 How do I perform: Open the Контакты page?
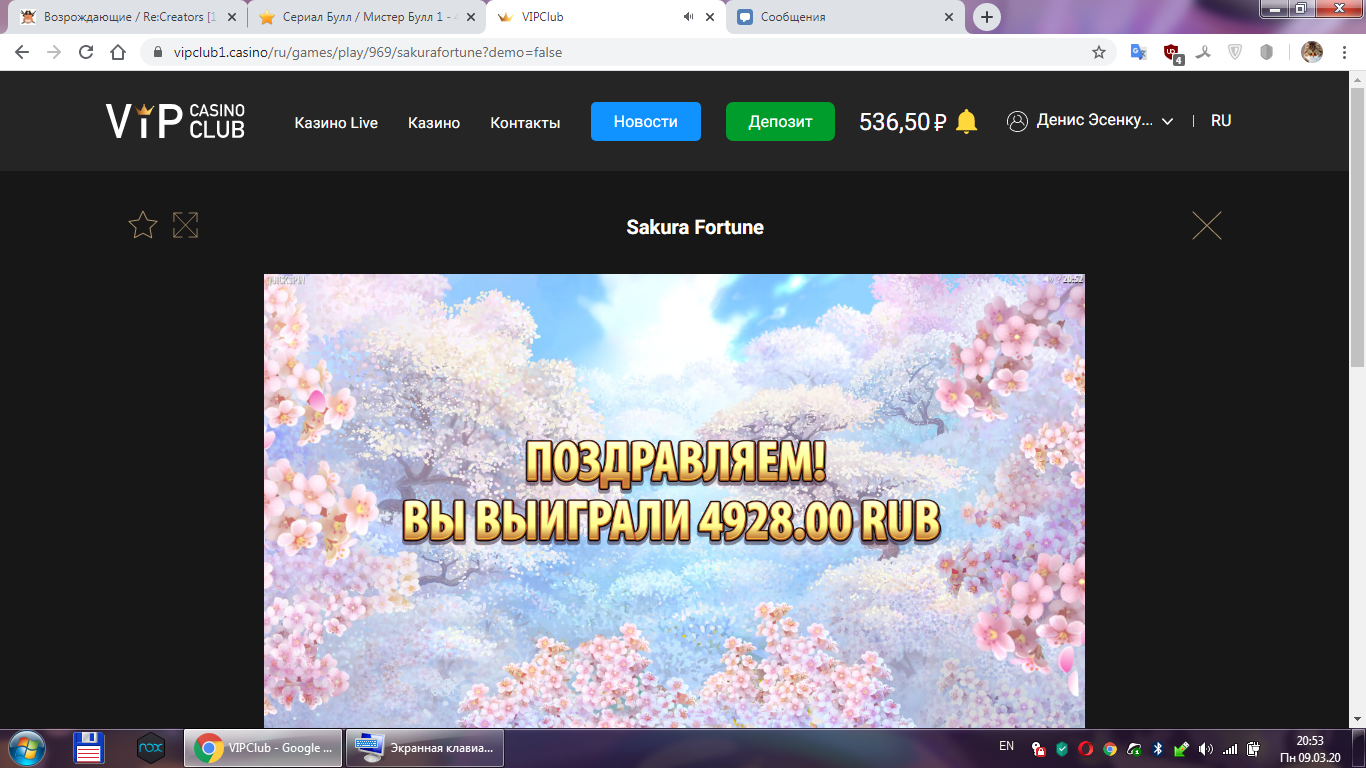(x=525, y=123)
